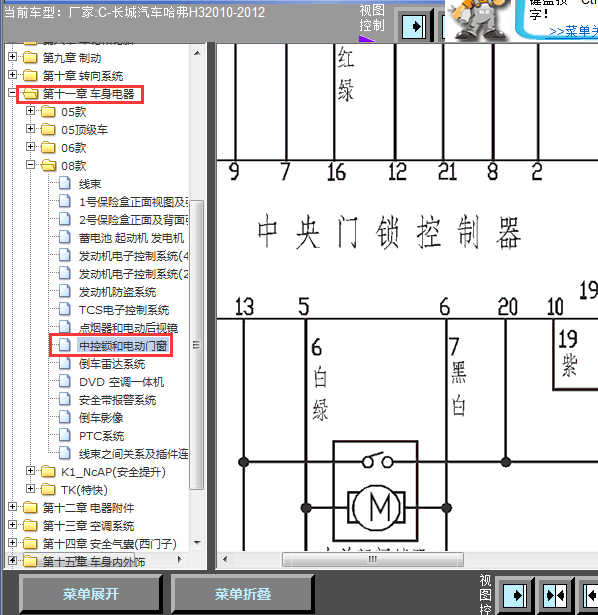Open 倒车雷达系统 page
Image resolution: width=598 pixels, height=615 pixels.
(x=112, y=364)
